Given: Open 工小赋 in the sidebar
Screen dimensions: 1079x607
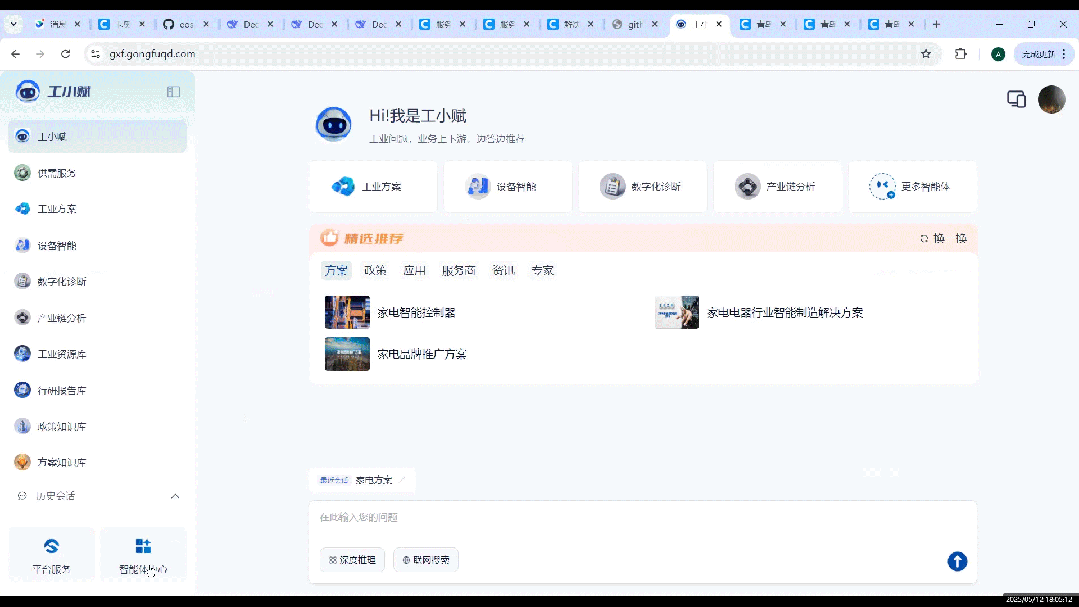Looking at the screenshot, I should point(97,136).
